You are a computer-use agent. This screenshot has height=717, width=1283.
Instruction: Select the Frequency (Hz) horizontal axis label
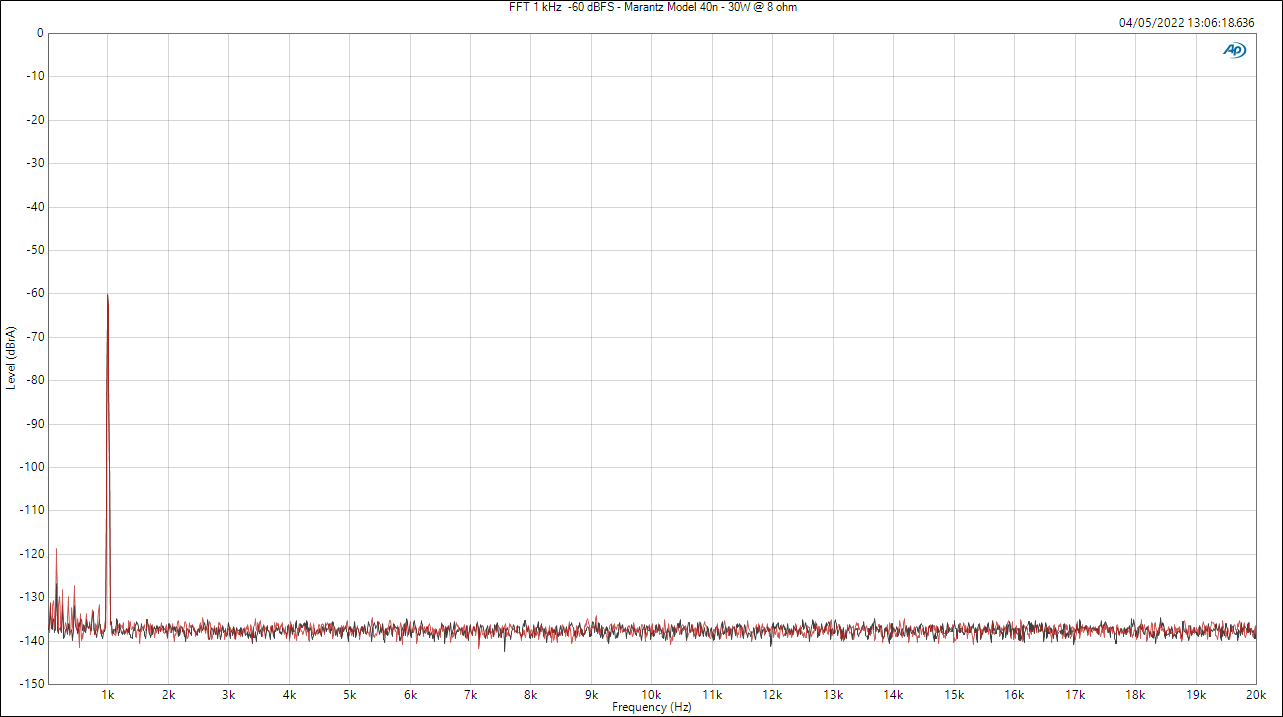[x=652, y=707]
